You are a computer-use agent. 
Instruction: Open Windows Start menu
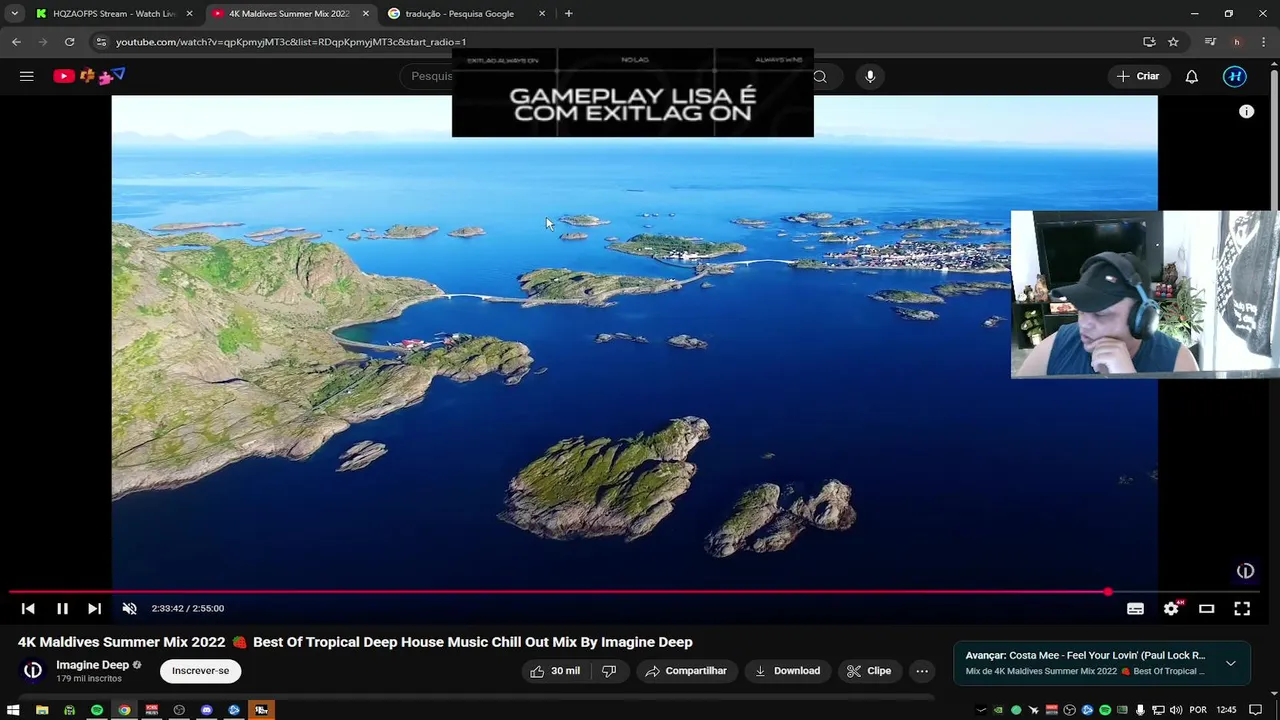(x=13, y=710)
